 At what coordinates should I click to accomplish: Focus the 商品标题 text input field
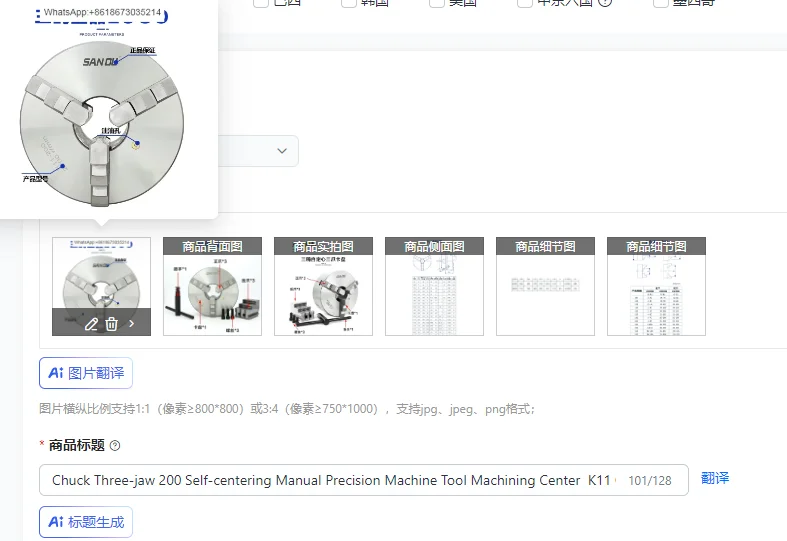pyautogui.click(x=364, y=480)
